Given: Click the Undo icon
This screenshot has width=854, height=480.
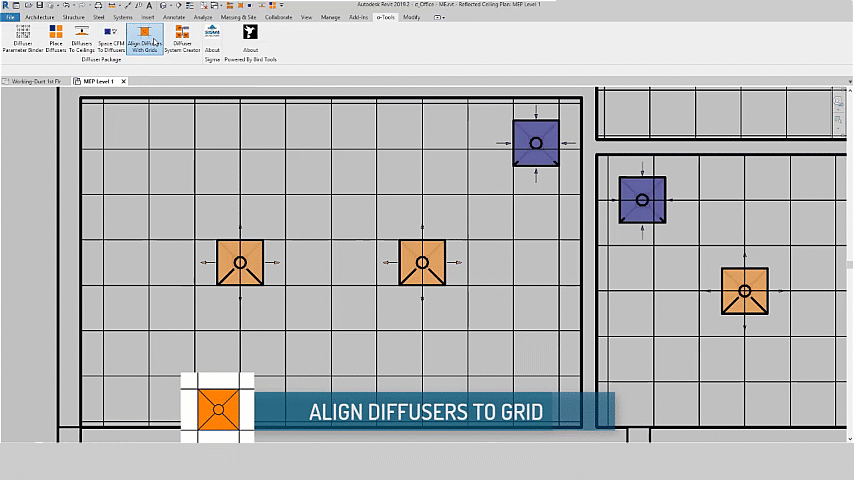Looking at the screenshot, I should [x=66, y=5].
